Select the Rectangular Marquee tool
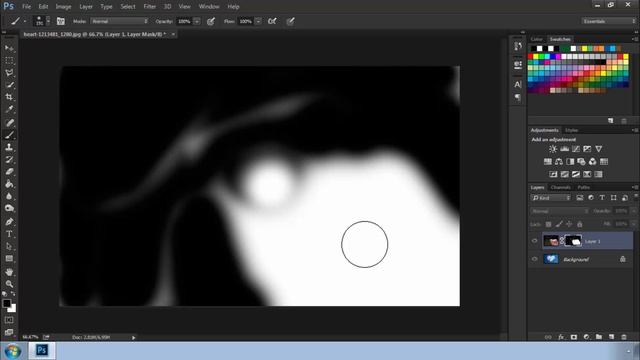 pos(9,60)
